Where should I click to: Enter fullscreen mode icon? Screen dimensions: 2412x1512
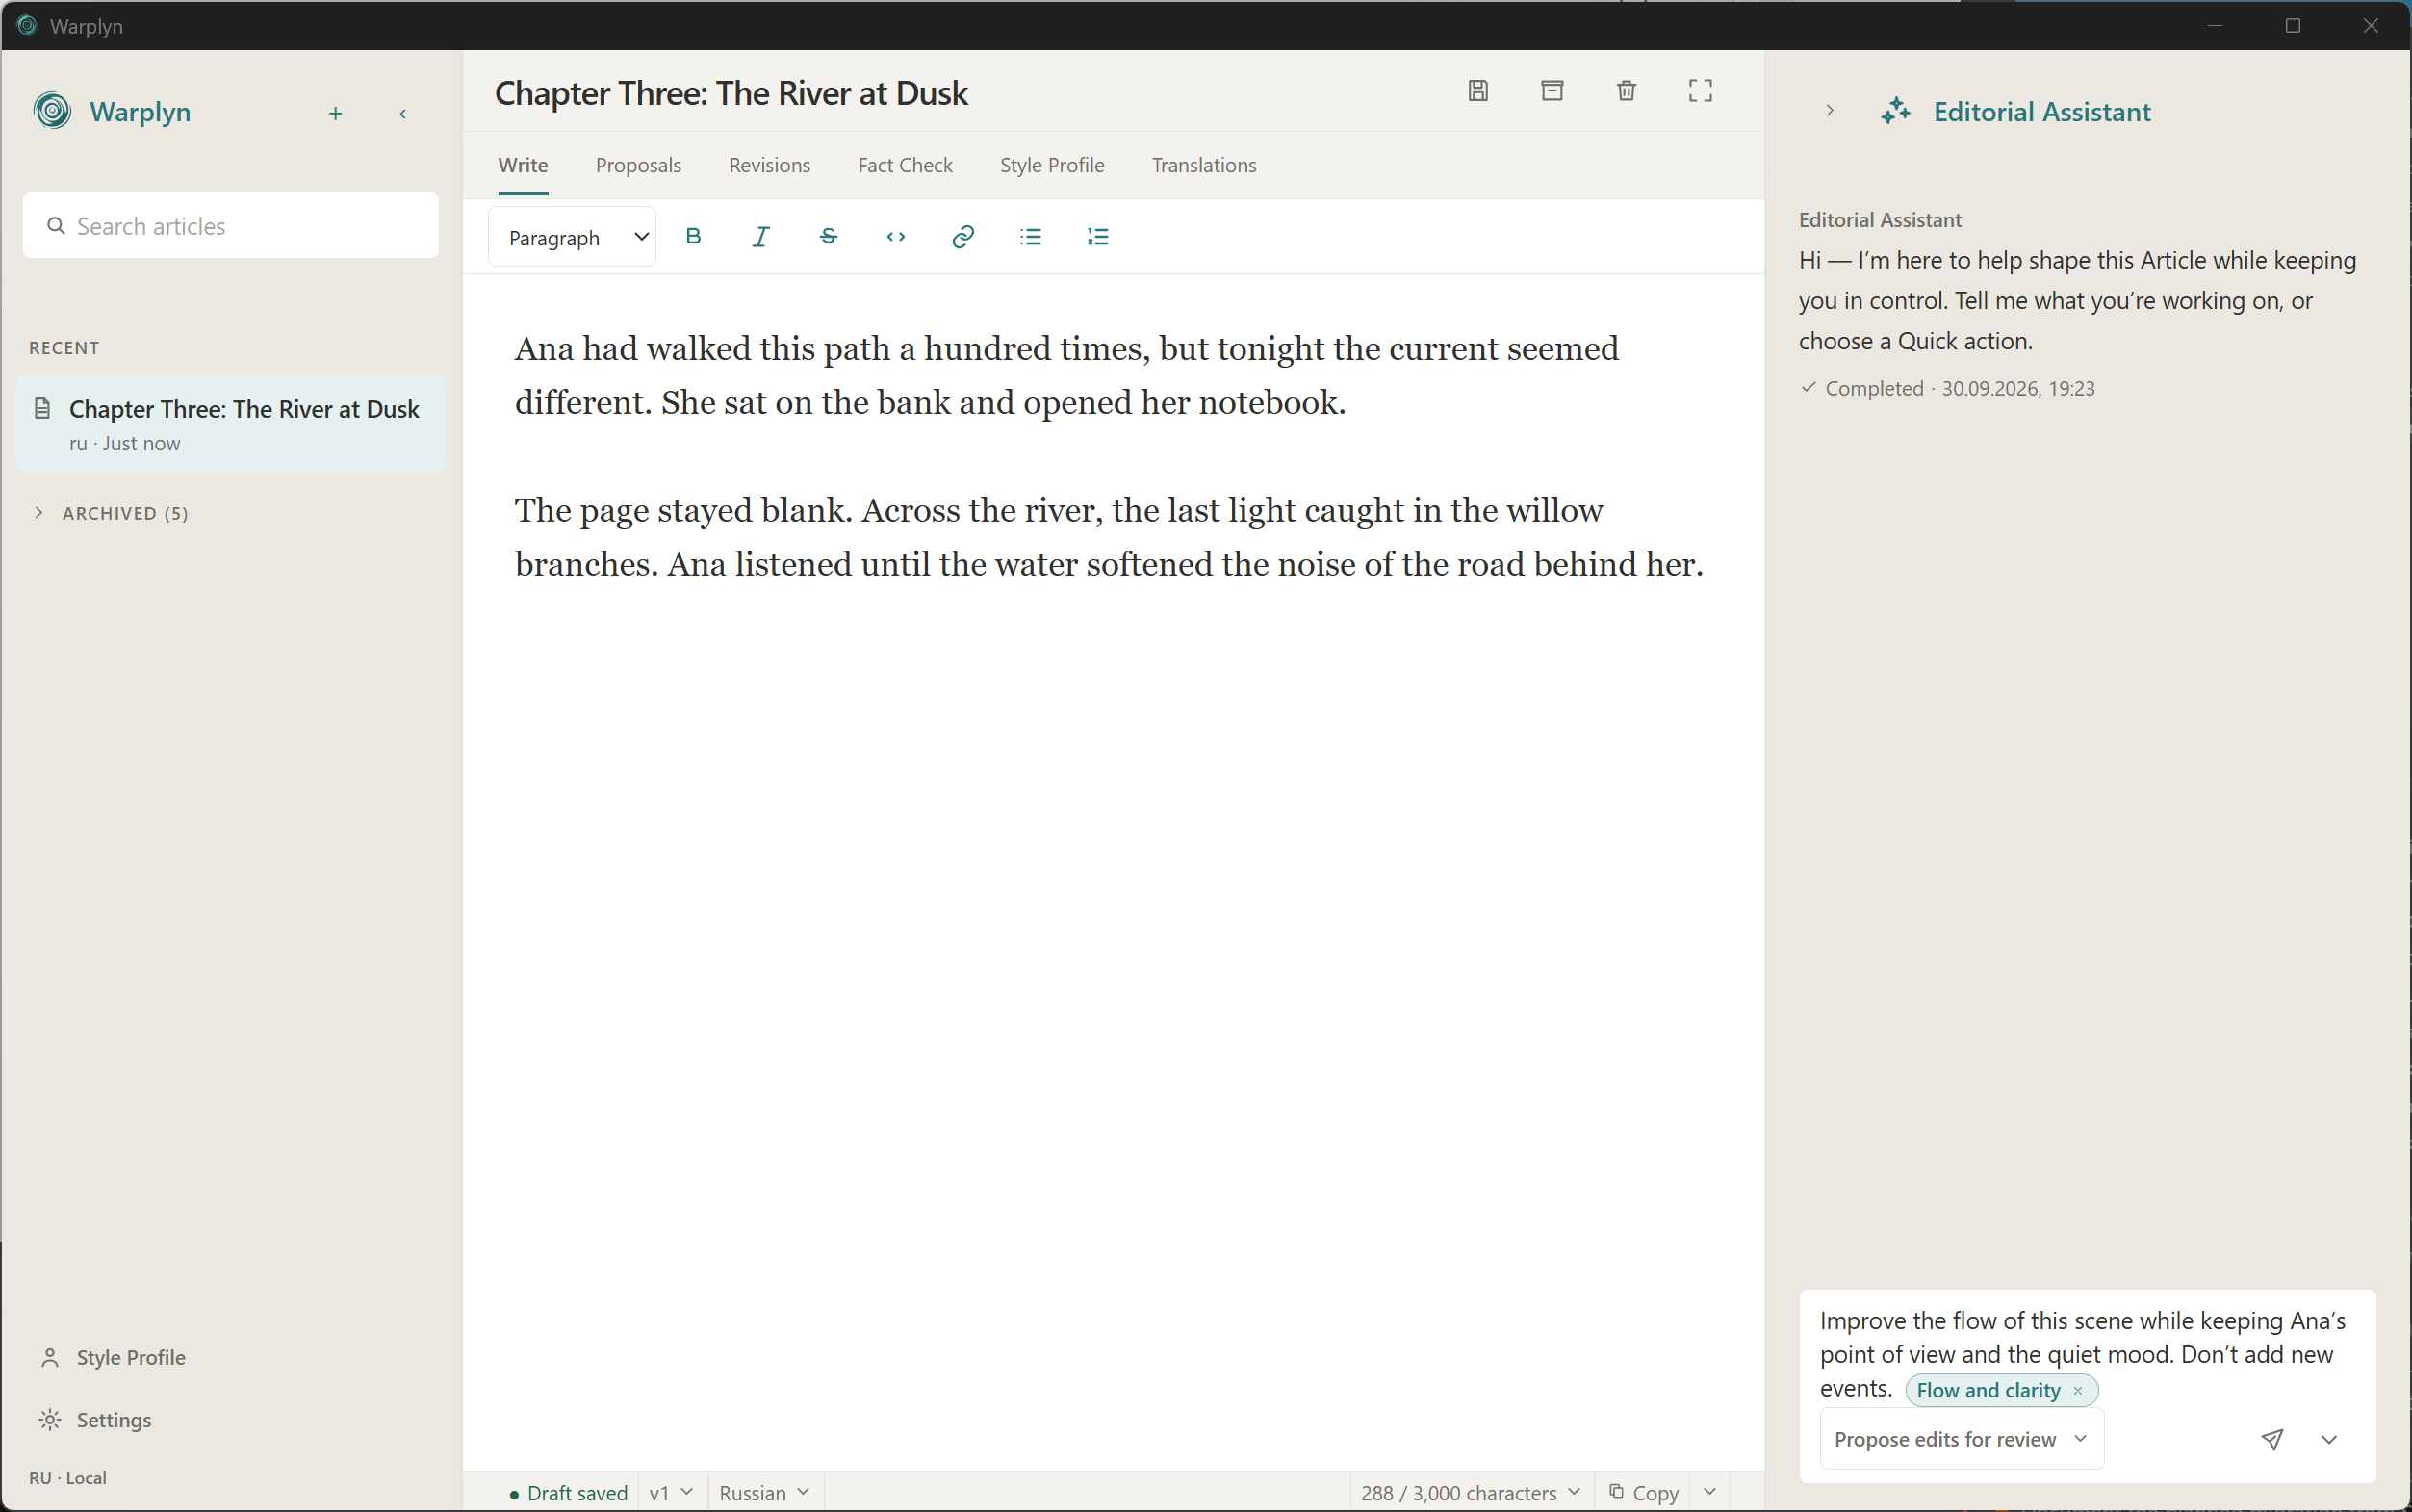pyautogui.click(x=1700, y=91)
